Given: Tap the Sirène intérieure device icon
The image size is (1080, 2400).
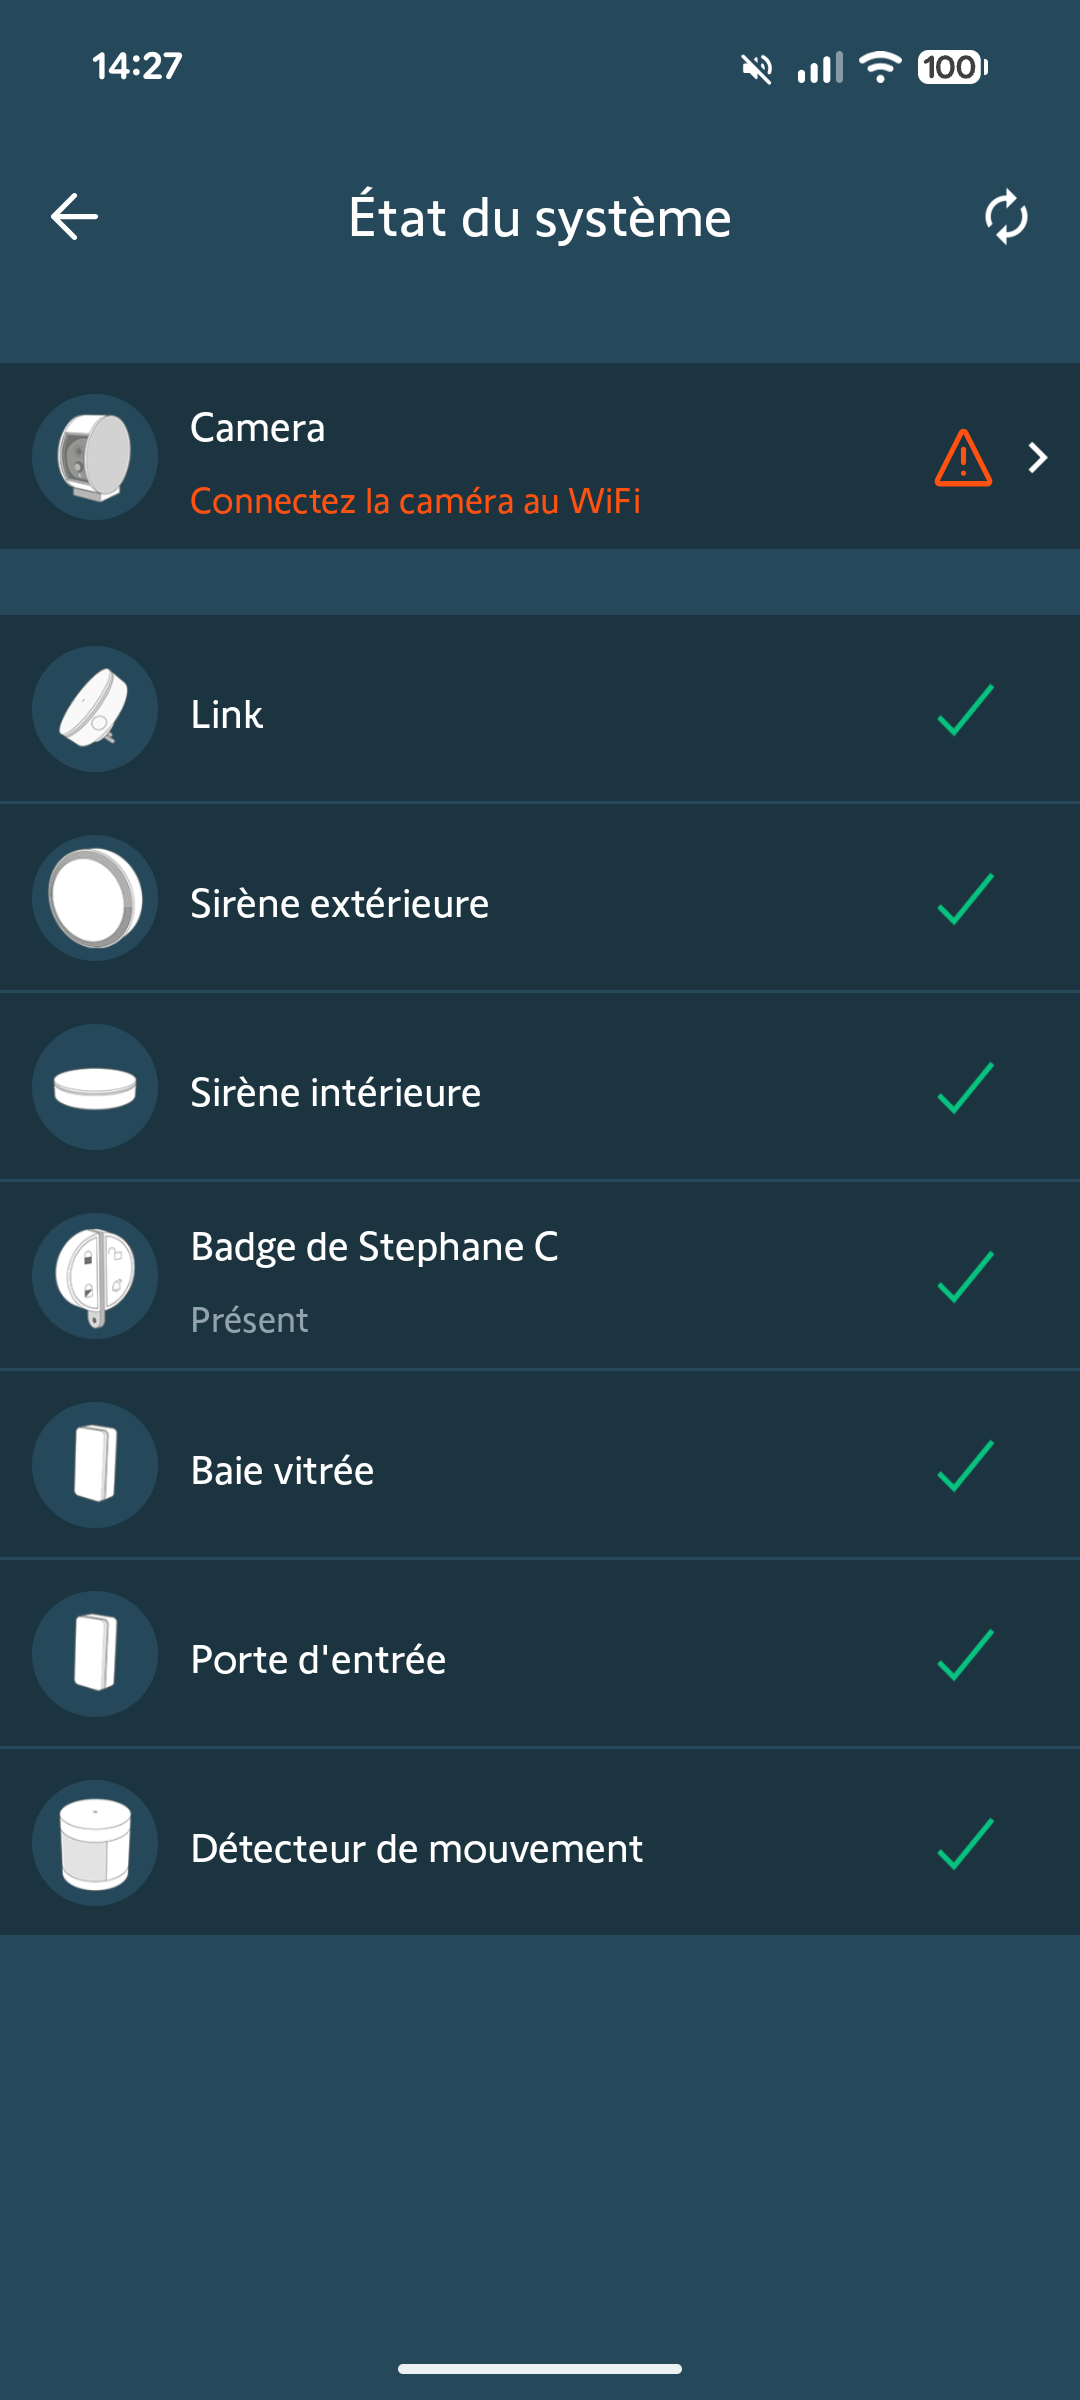Looking at the screenshot, I should coord(95,1087).
